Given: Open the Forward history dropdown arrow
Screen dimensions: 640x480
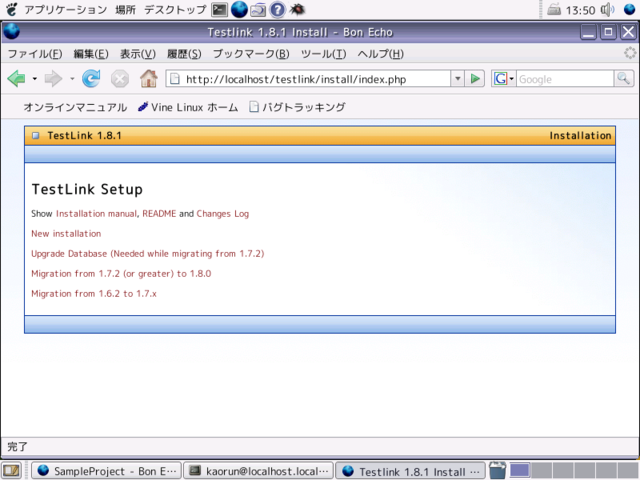Looking at the screenshot, I should point(72,78).
